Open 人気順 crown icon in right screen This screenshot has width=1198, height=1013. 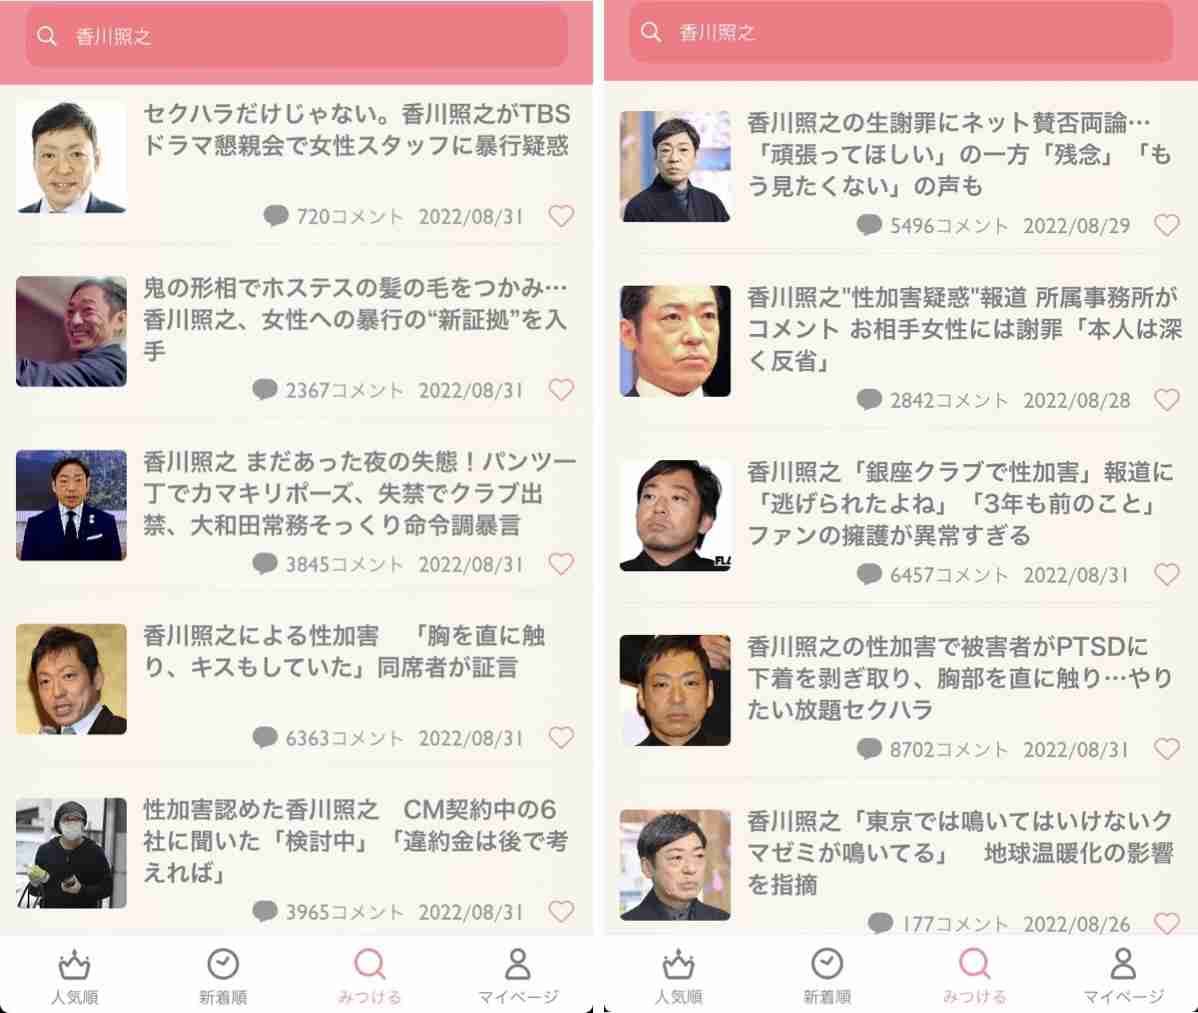coord(678,965)
